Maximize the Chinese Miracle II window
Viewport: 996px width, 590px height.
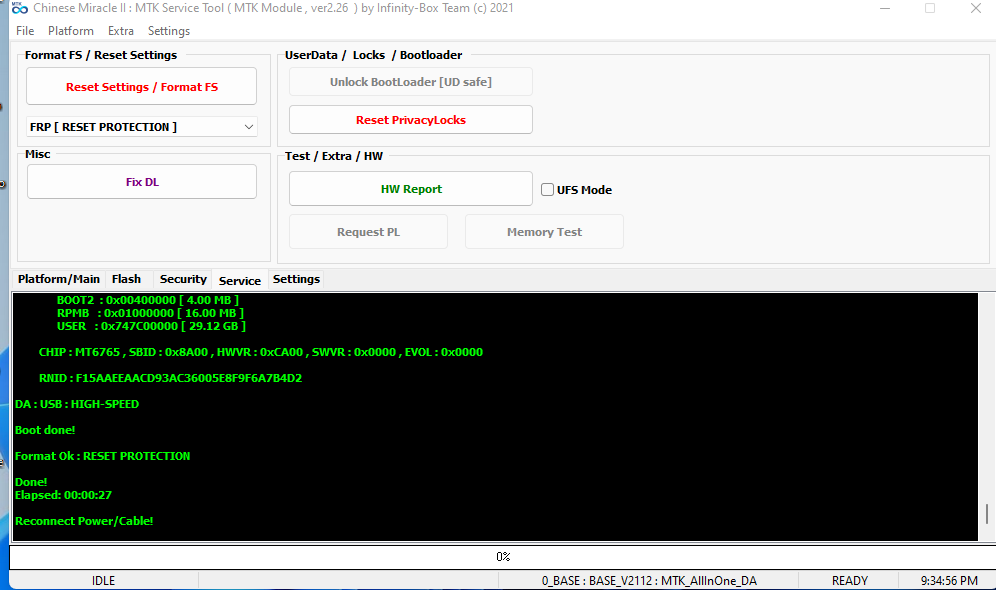point(930,8)
